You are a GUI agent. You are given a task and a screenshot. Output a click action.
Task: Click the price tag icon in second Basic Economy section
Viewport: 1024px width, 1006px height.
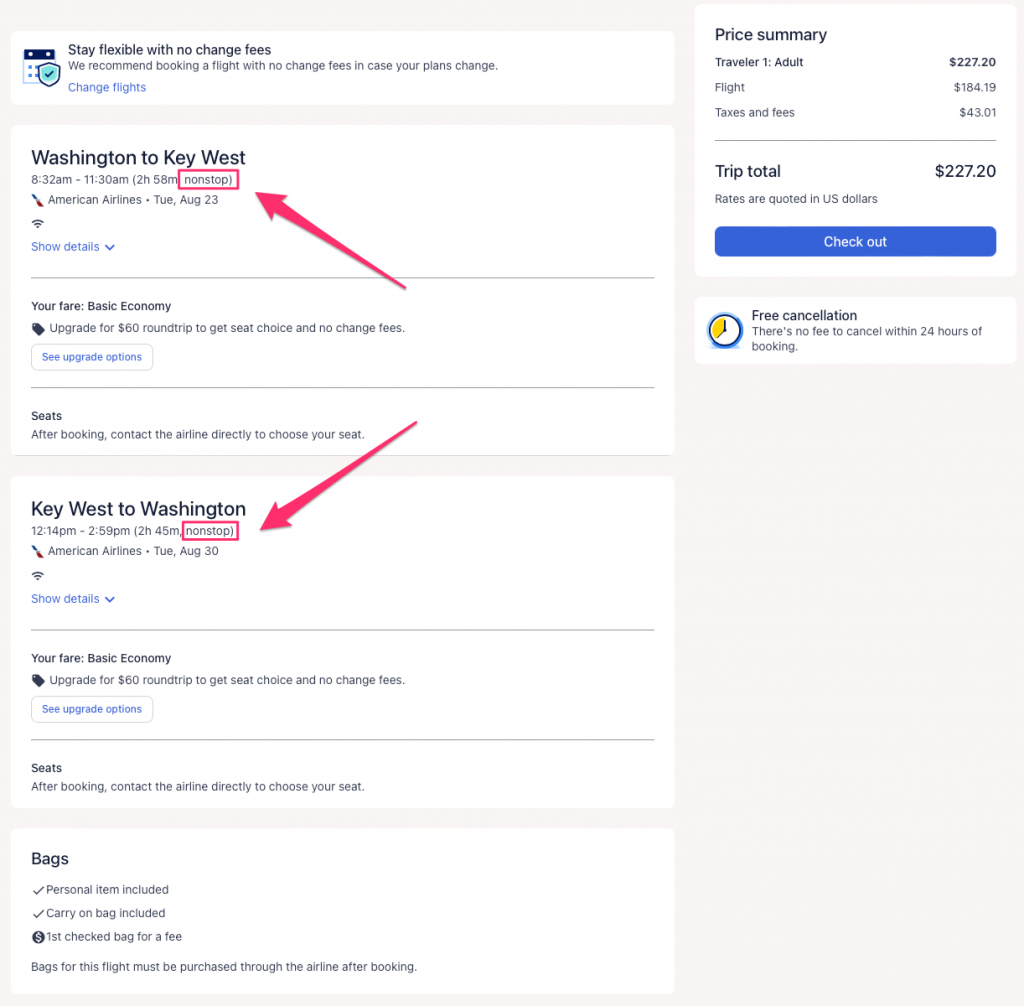pyautogui.click(x=38, y=680)
